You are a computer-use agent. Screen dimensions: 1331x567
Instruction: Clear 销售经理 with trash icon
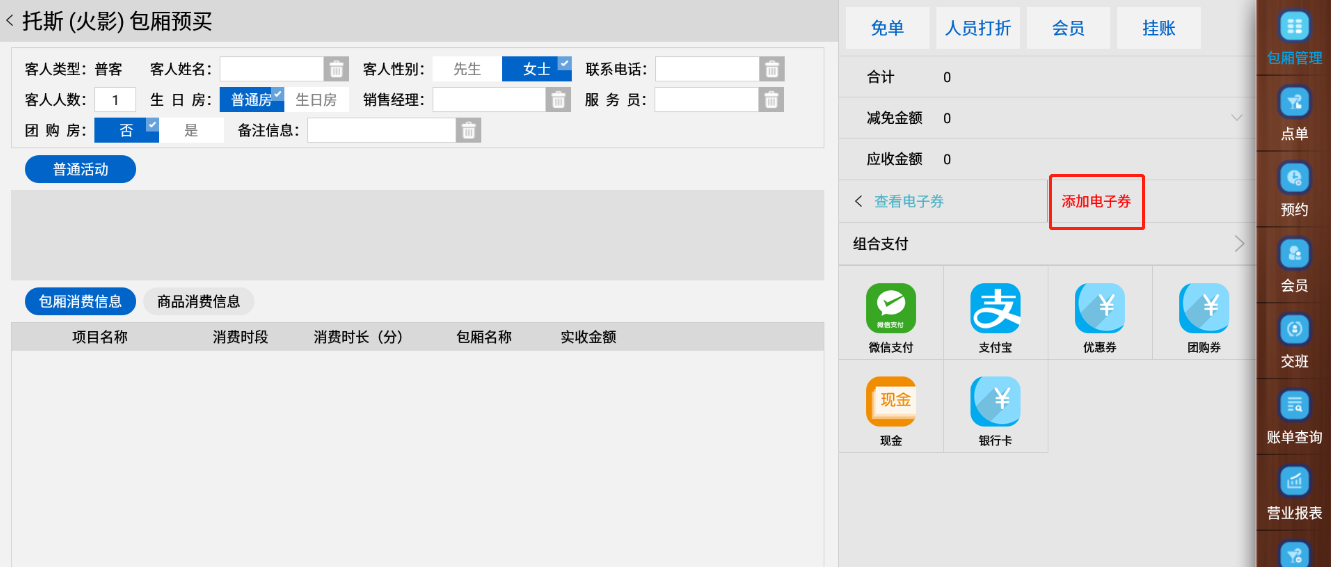pos(559,100)
